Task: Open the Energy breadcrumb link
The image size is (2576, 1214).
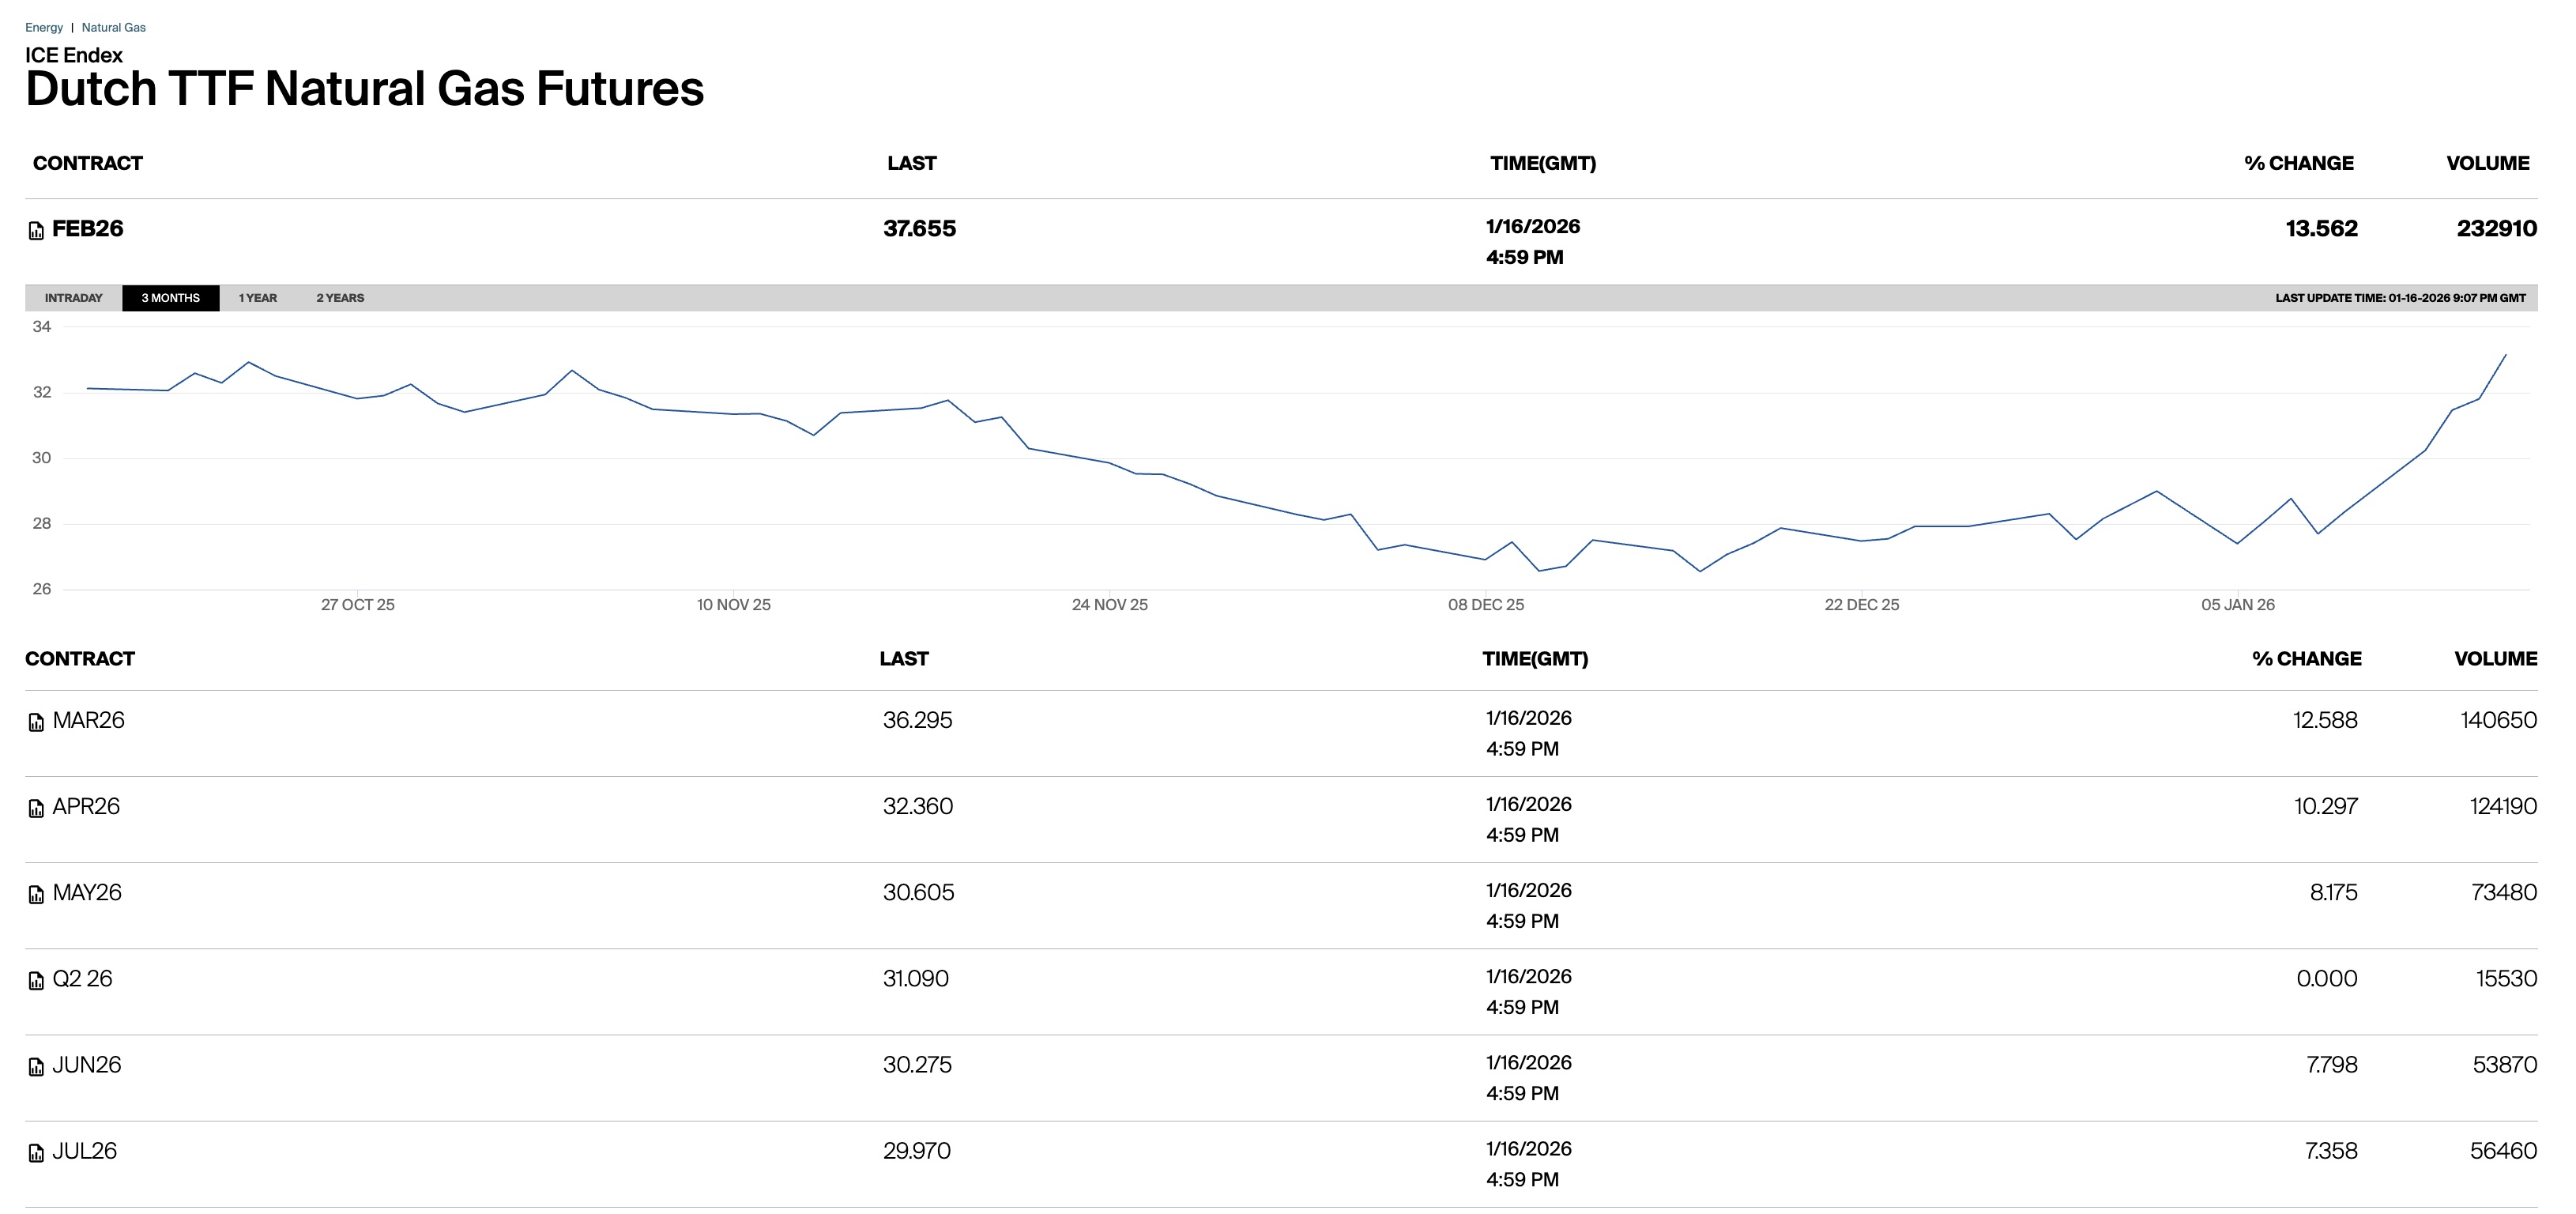Action: point(44,27)
